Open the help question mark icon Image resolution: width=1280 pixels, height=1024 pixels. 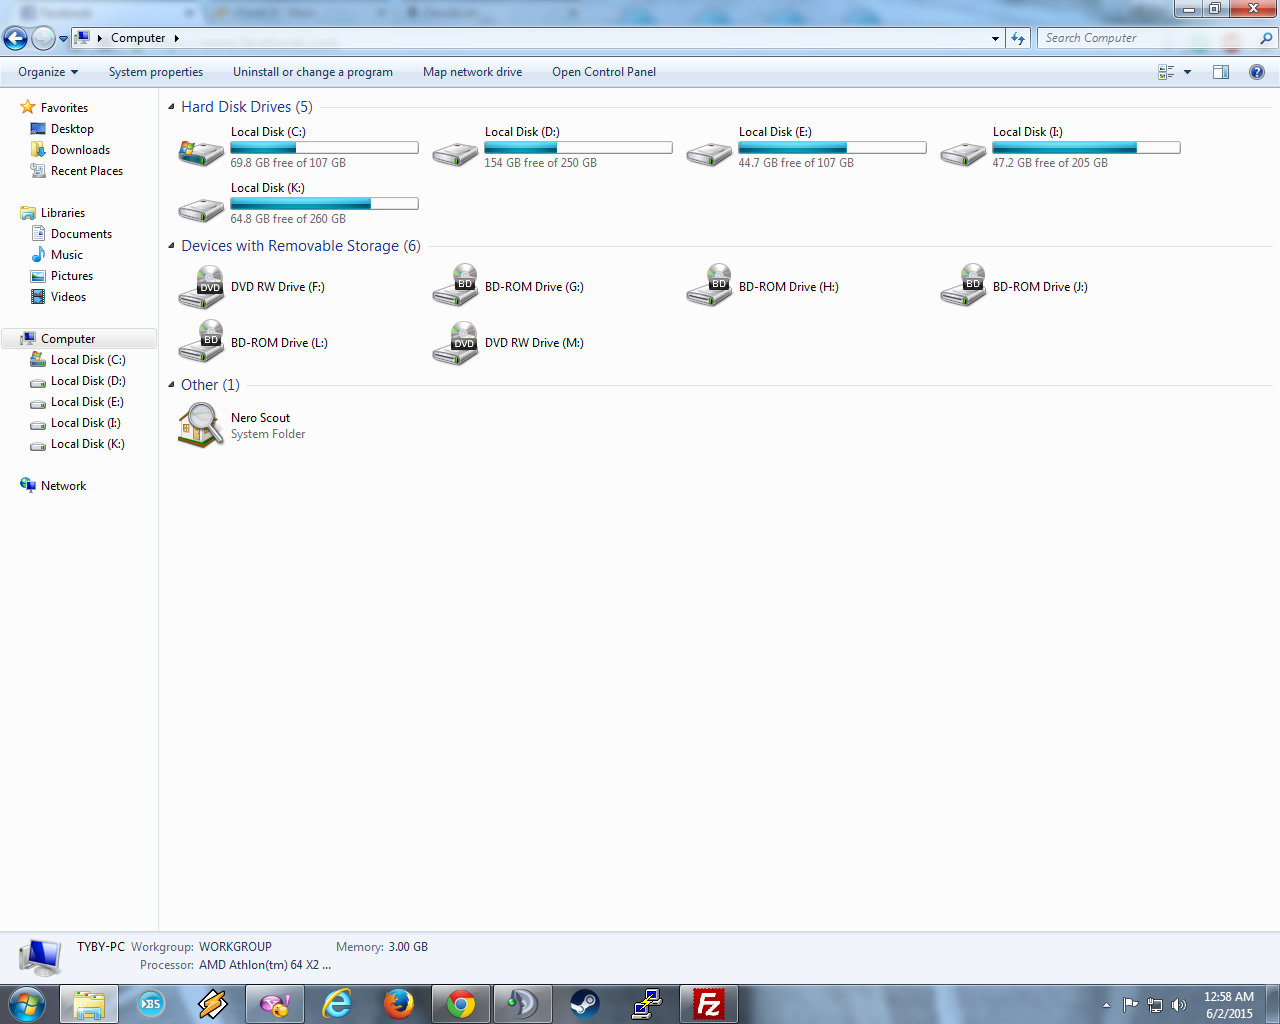pyautogui.click(x=1257, y=72)
